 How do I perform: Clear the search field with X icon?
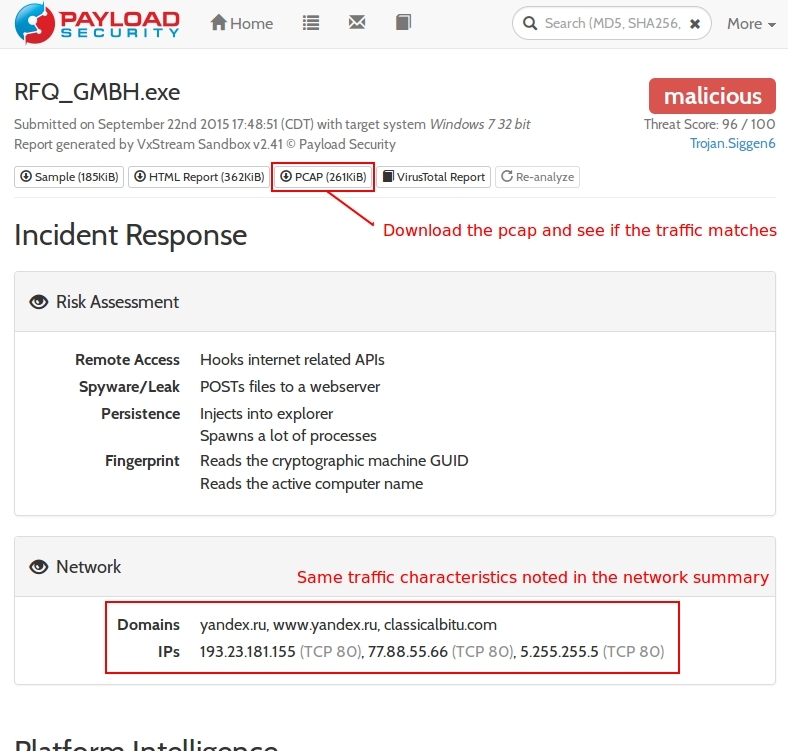point(695,24)
